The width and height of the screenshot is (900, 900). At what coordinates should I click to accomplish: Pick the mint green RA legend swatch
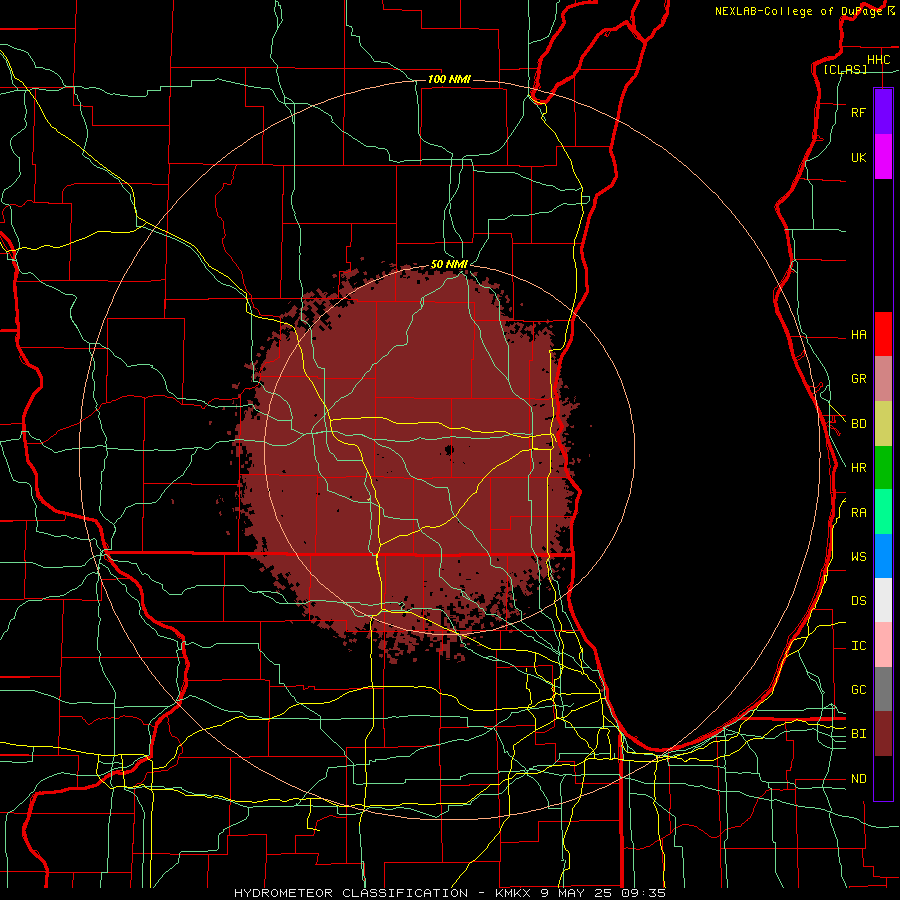tap(883, 512)
